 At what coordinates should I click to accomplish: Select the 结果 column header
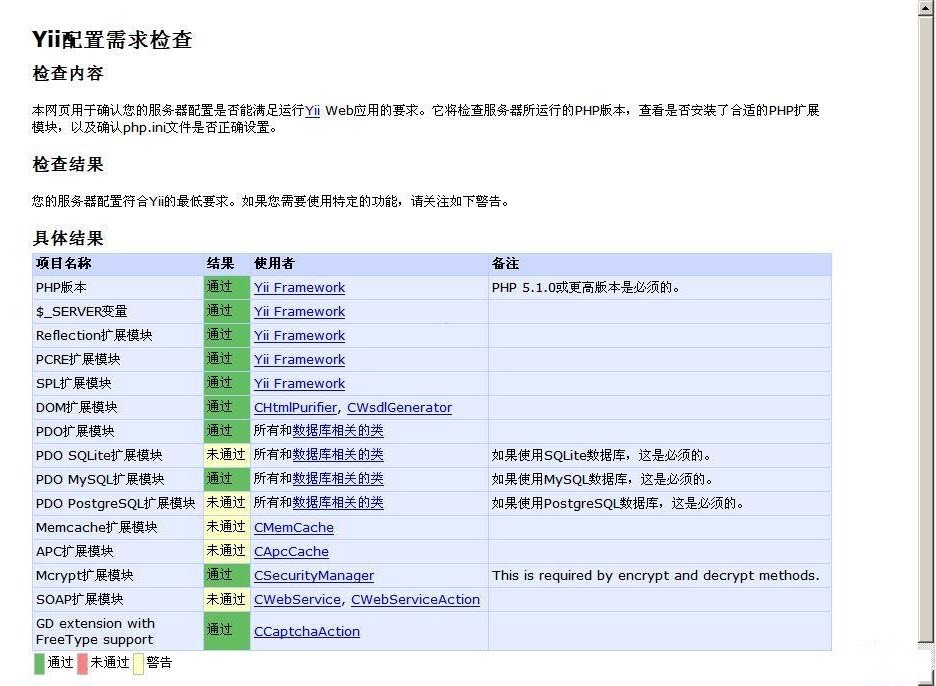[218, 263]
